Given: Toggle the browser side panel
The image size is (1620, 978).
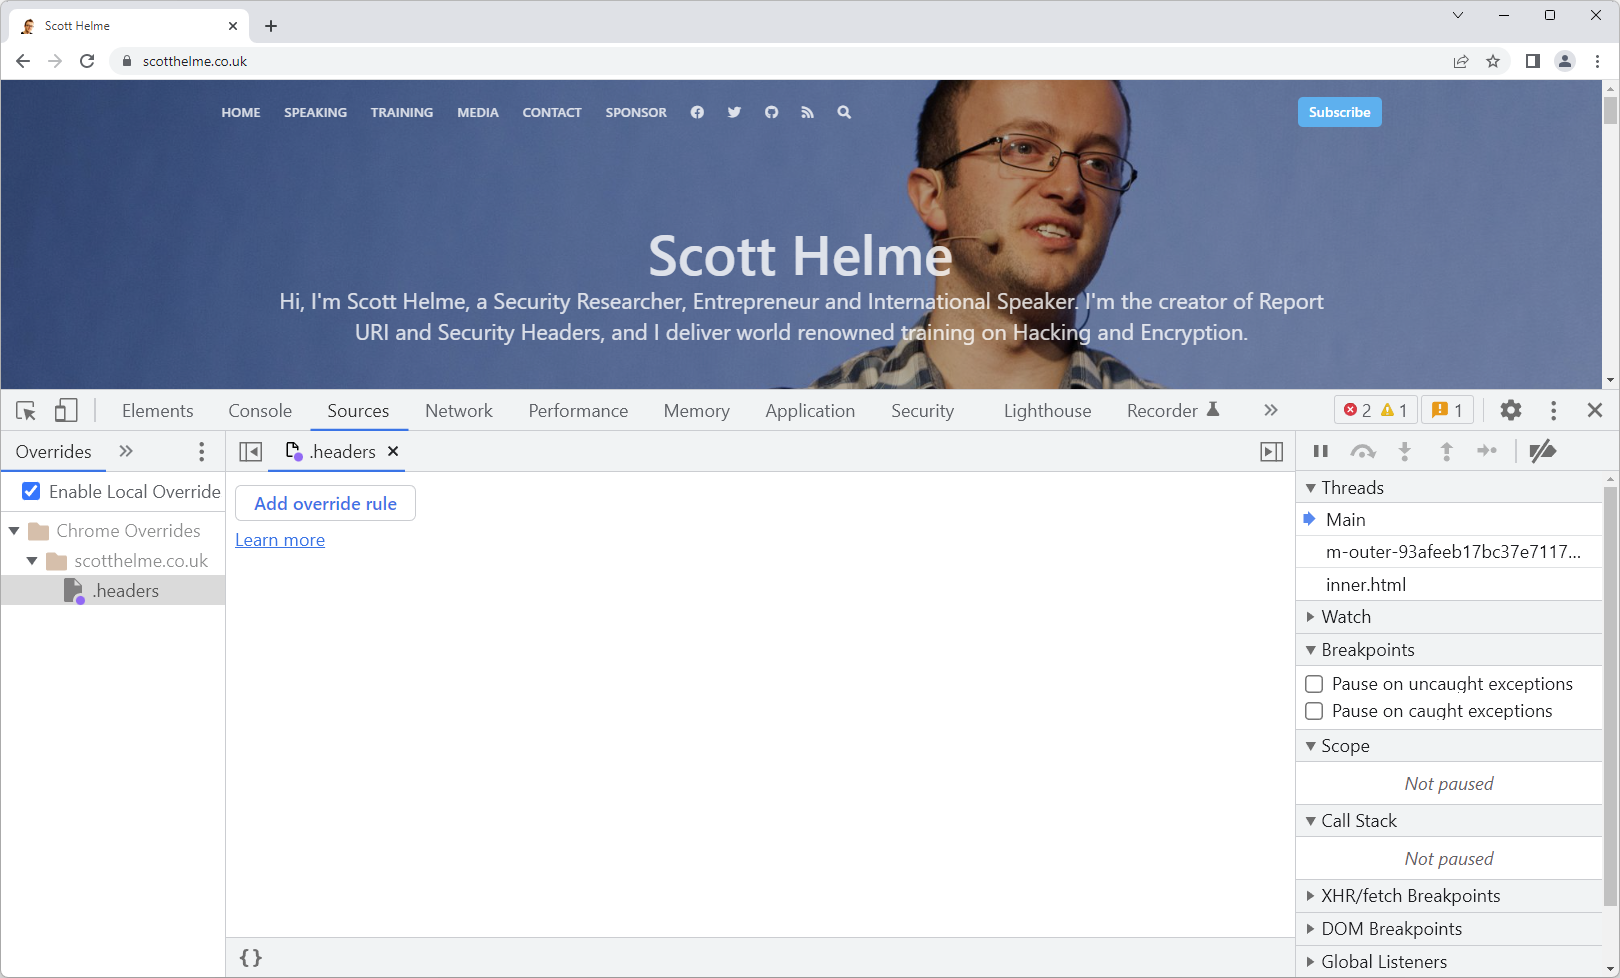Looking at the screenshot, I should click(1532, 61).
